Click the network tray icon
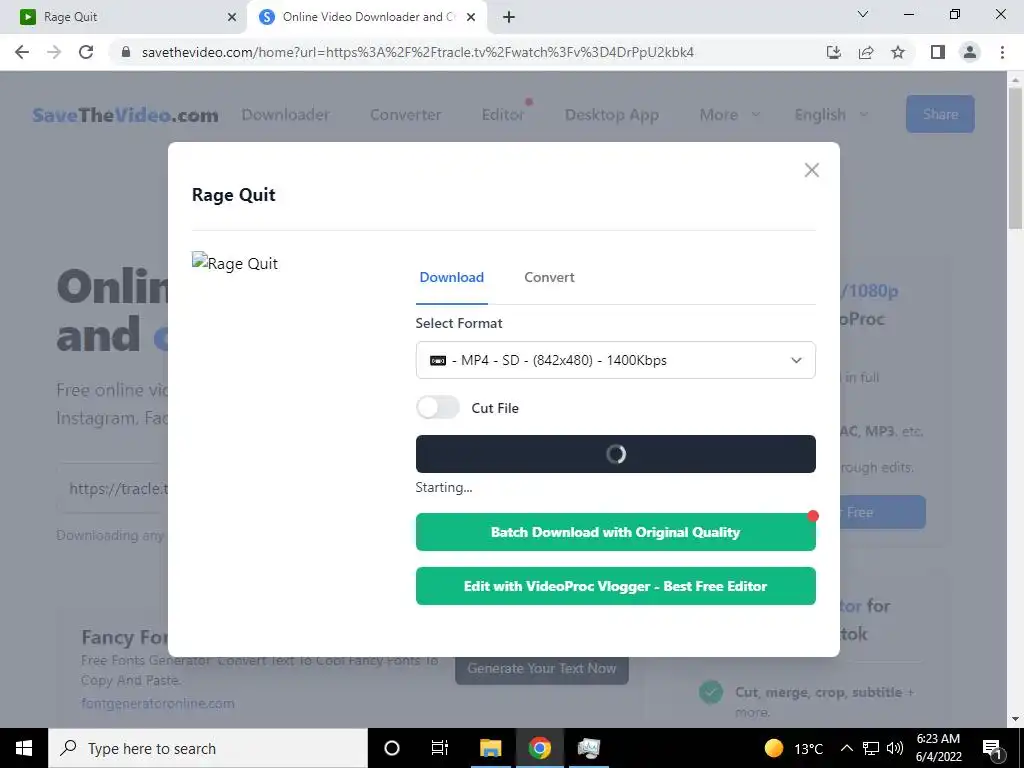 pyautogui.click(x=871, y=748)
